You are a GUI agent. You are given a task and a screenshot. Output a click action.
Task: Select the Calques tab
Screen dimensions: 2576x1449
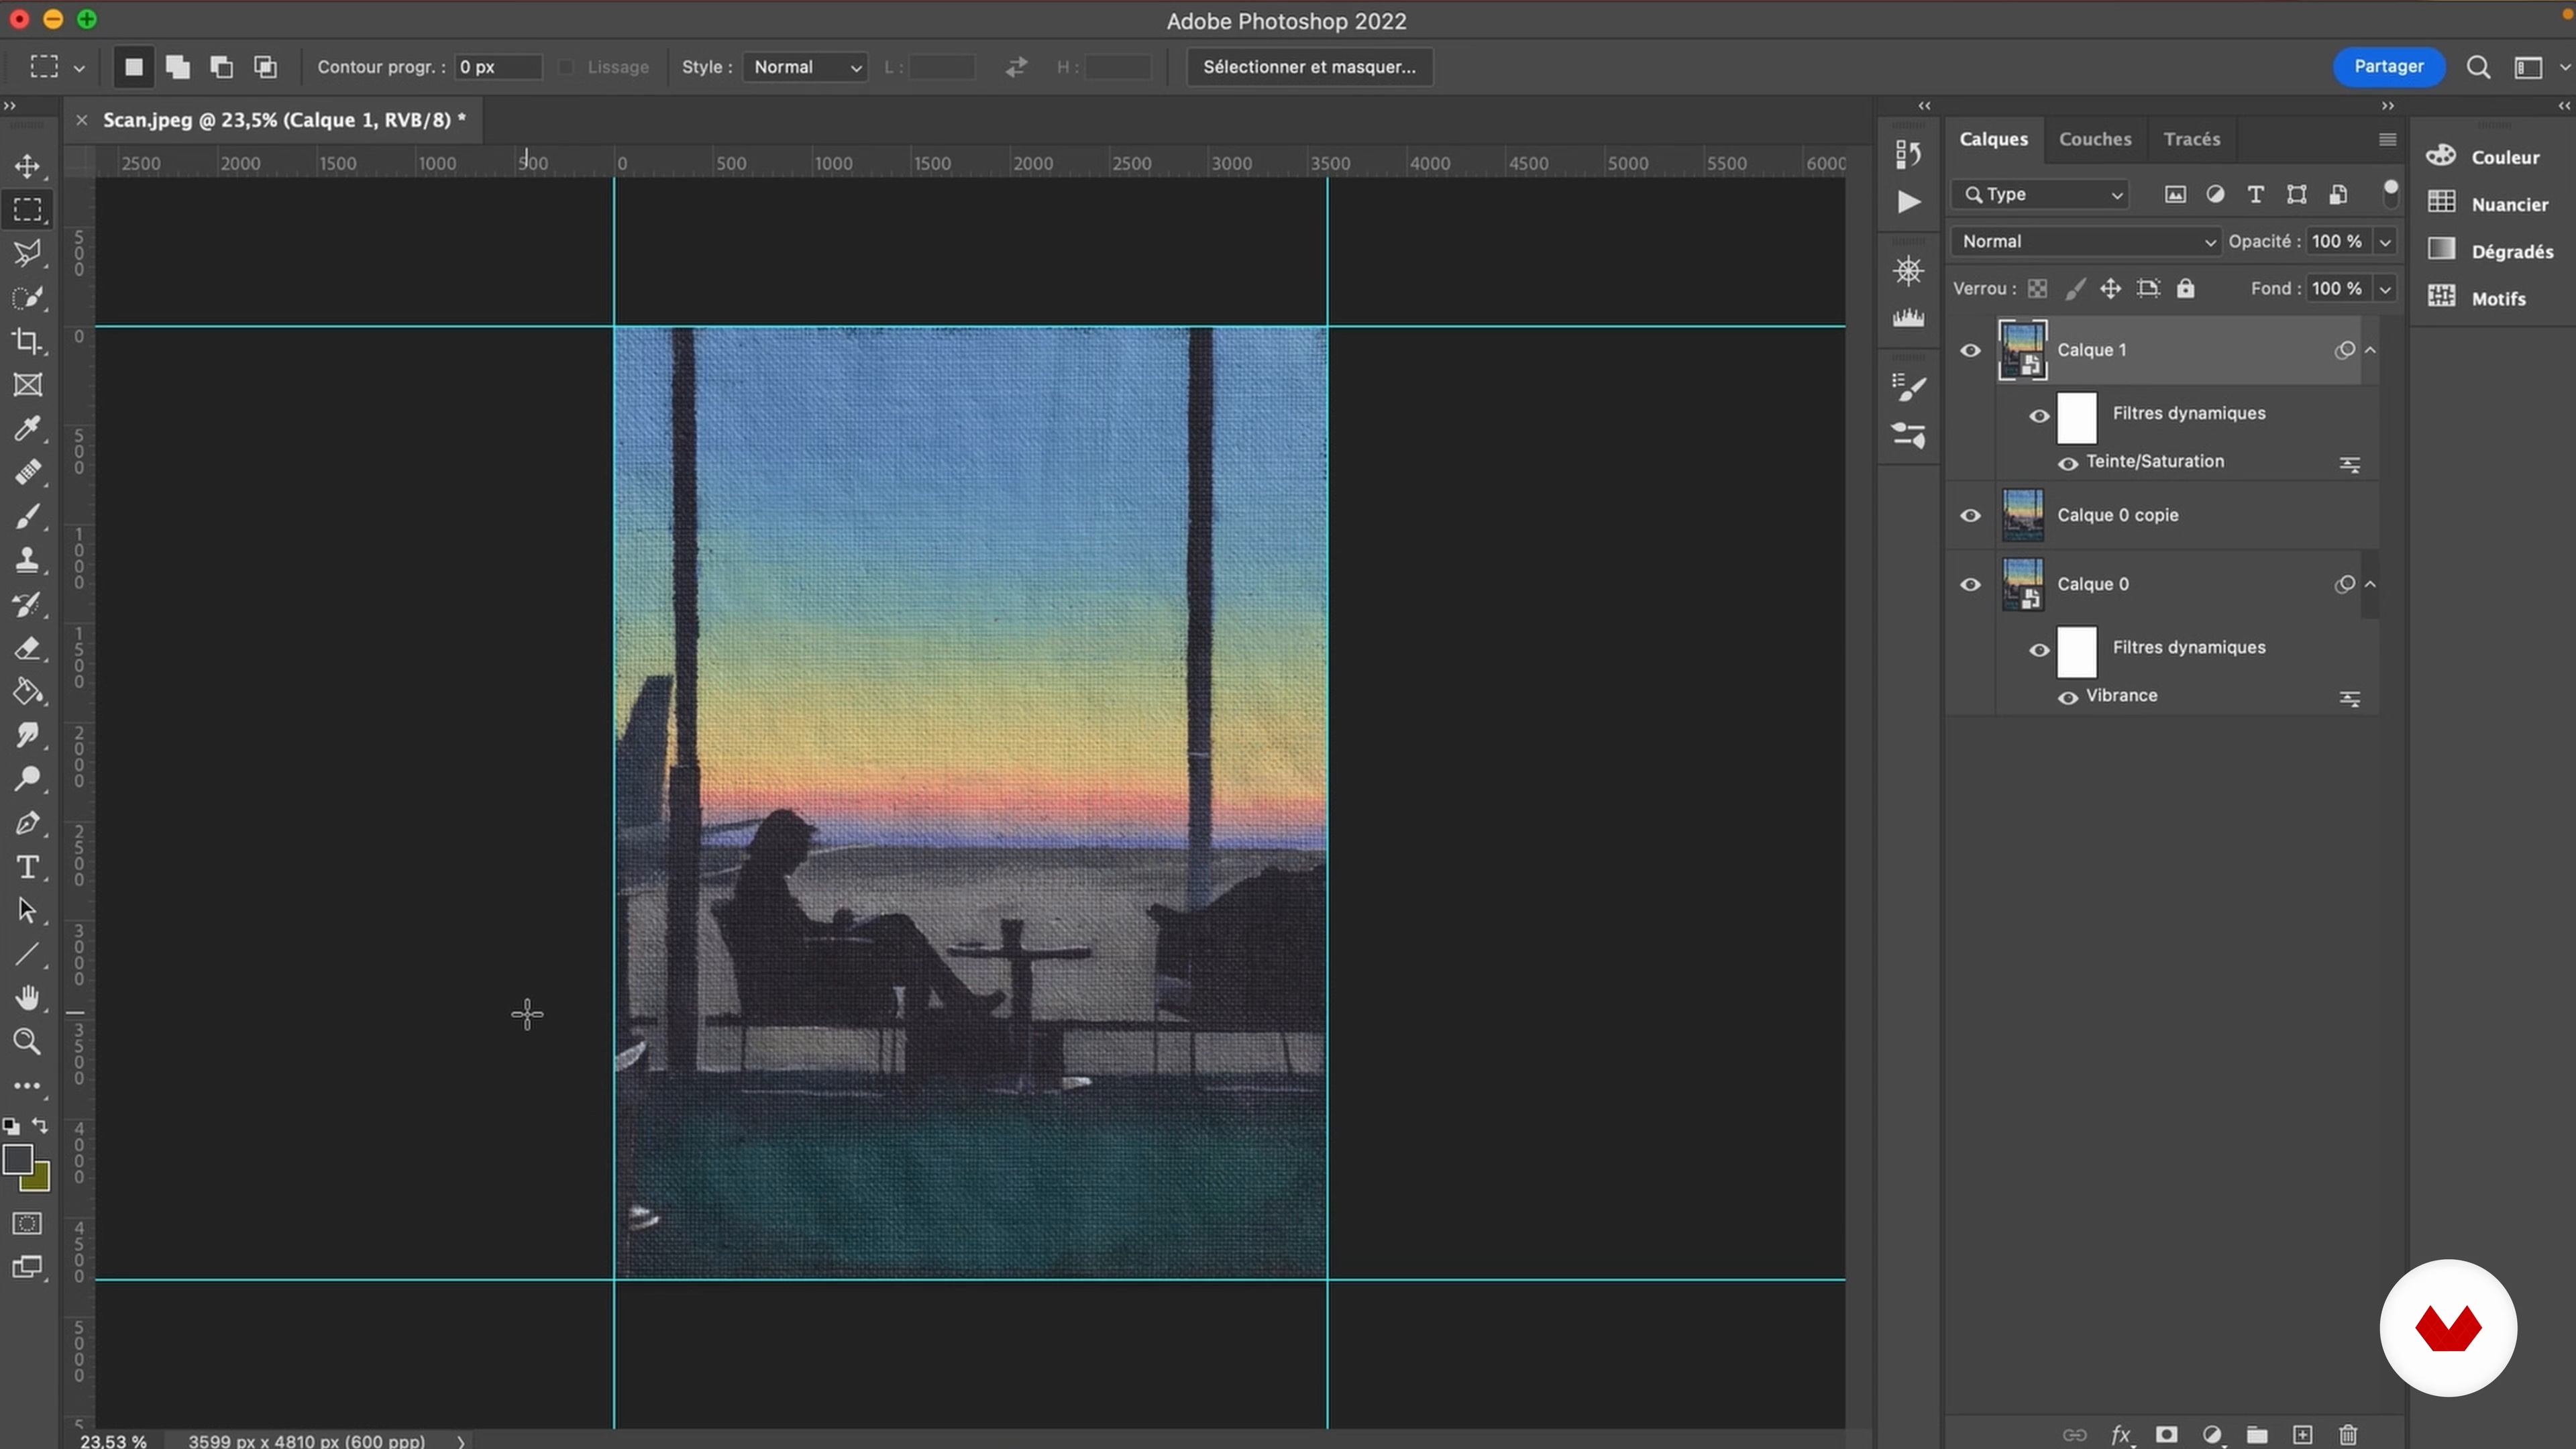[1993, 139]
